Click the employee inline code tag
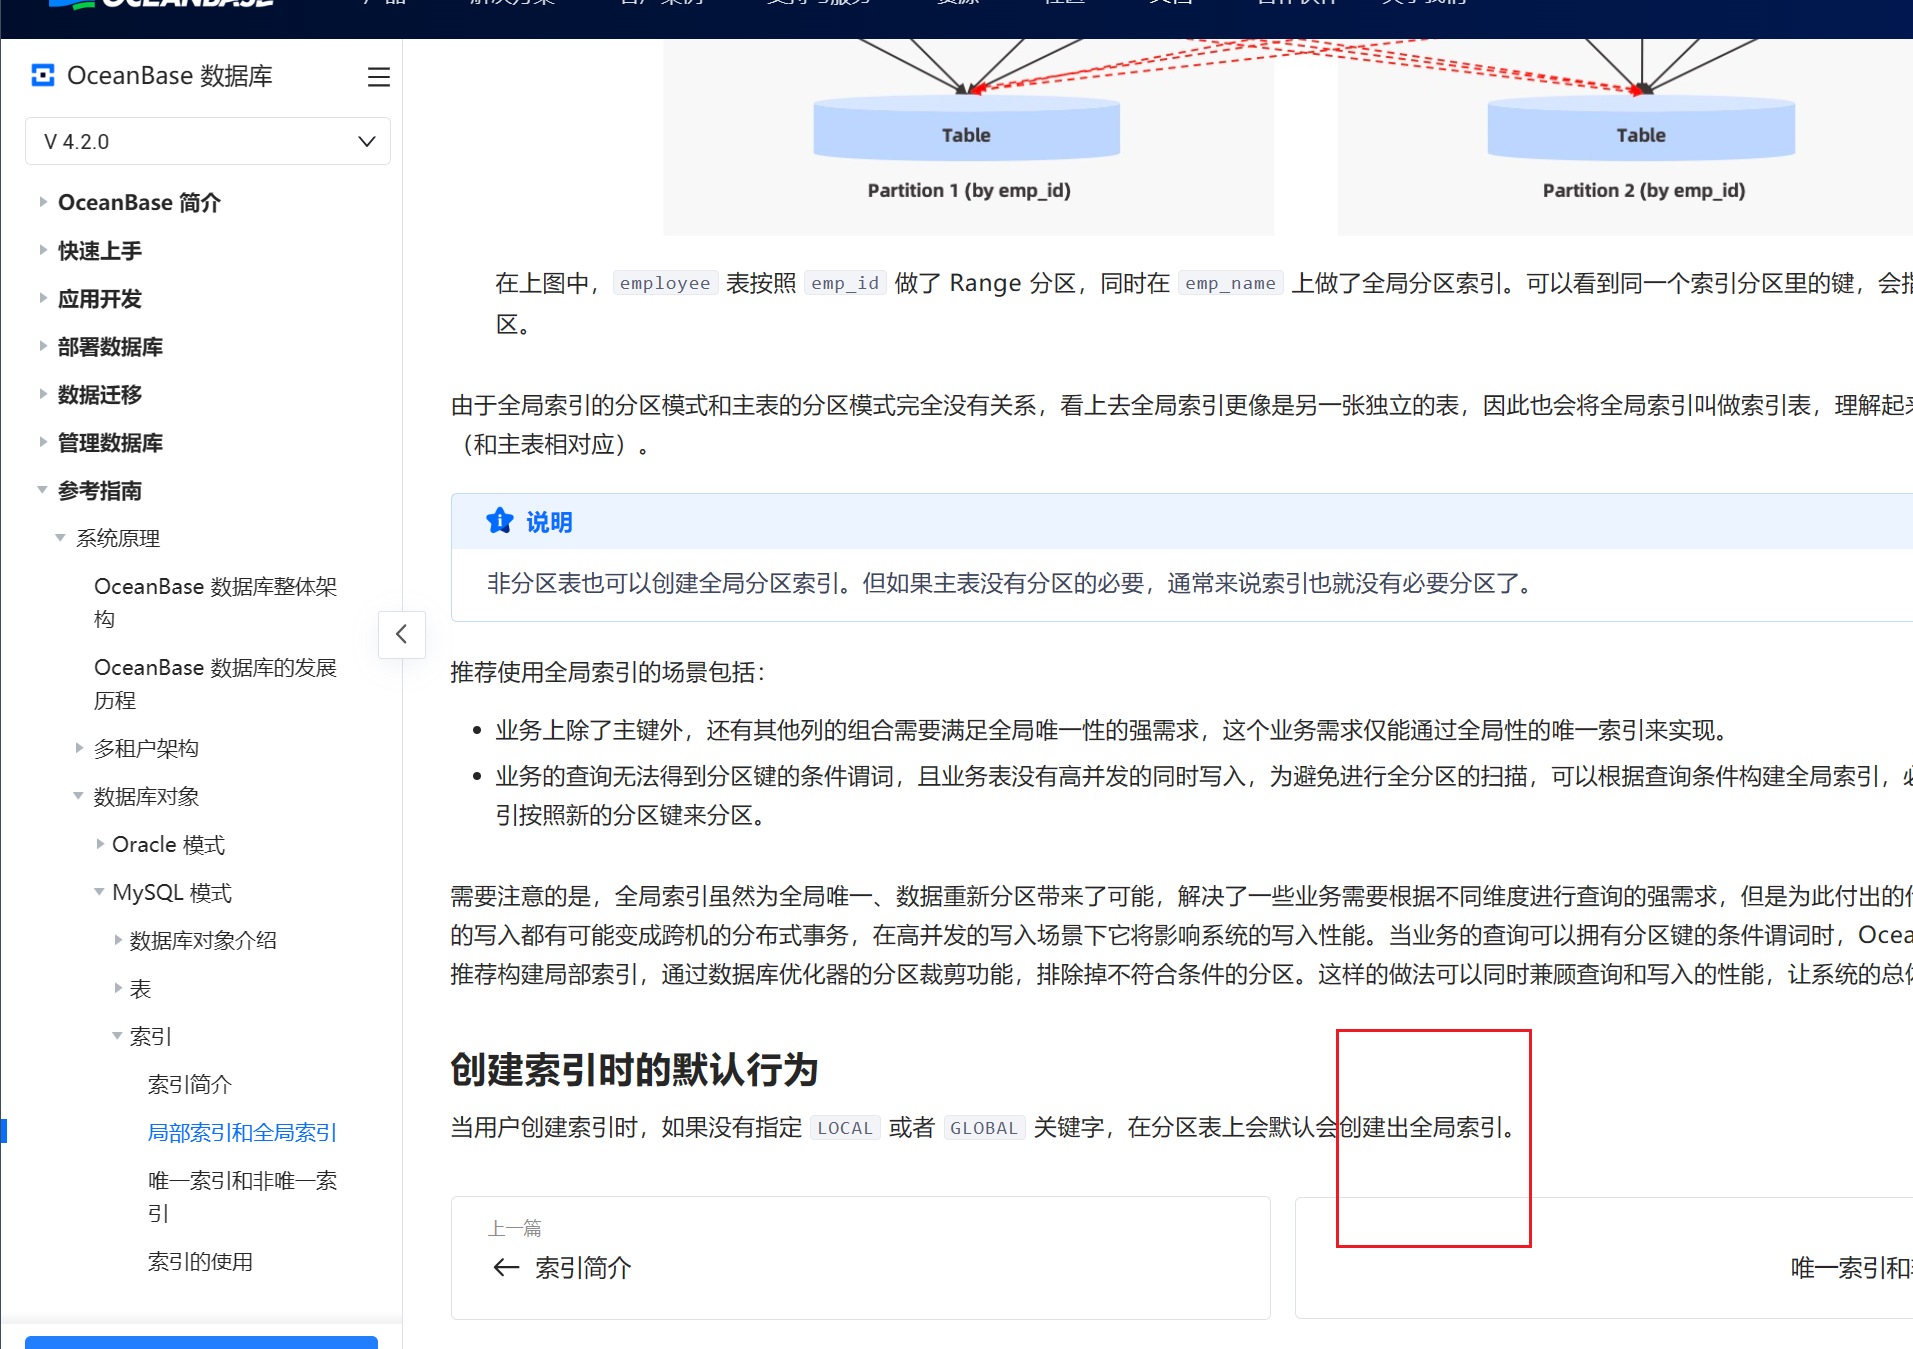 [x=665, y=283]
